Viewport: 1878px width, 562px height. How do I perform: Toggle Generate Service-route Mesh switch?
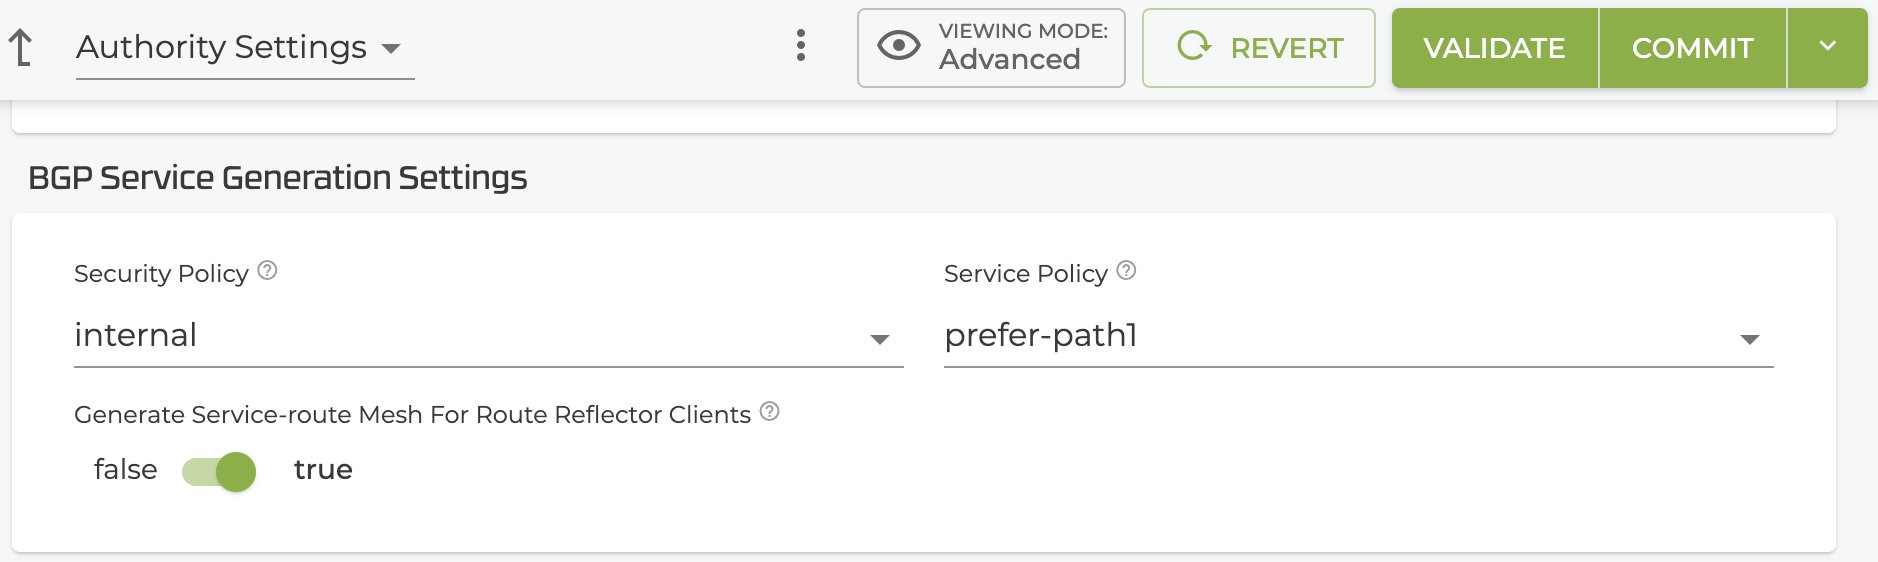(x=220, y=471)
